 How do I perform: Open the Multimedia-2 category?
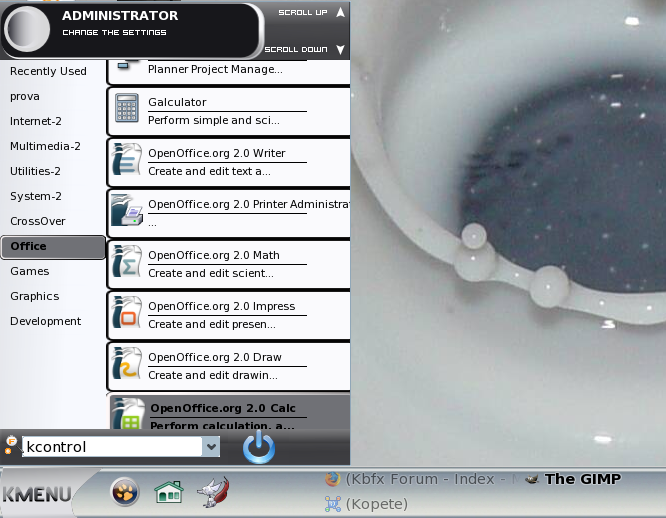(x=45, y=146)
